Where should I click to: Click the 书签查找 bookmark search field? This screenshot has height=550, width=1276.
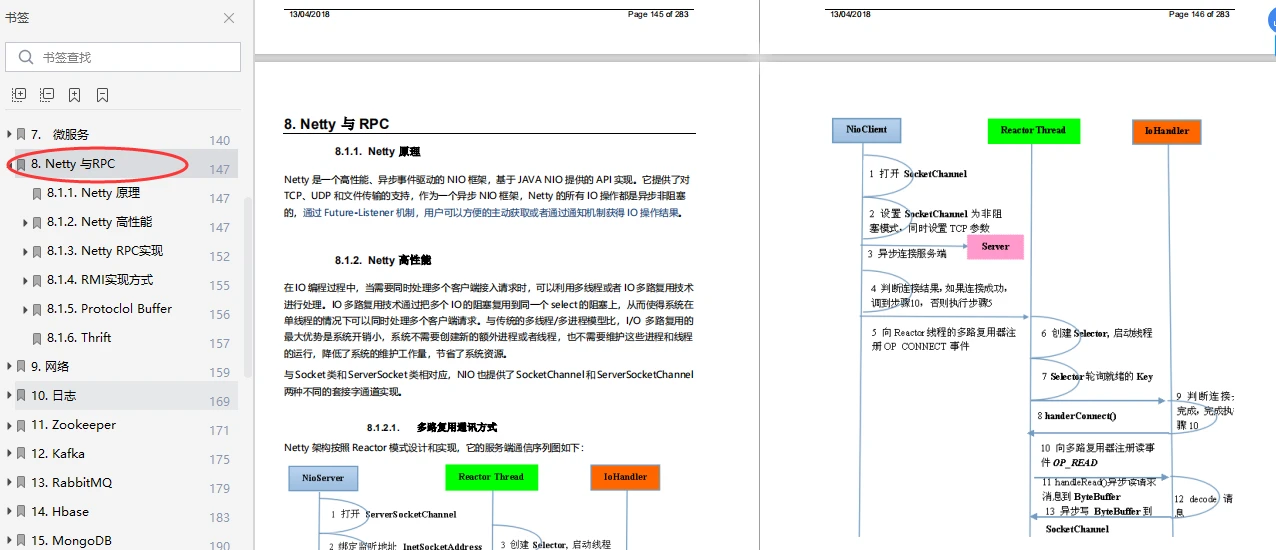click(123, 57)
